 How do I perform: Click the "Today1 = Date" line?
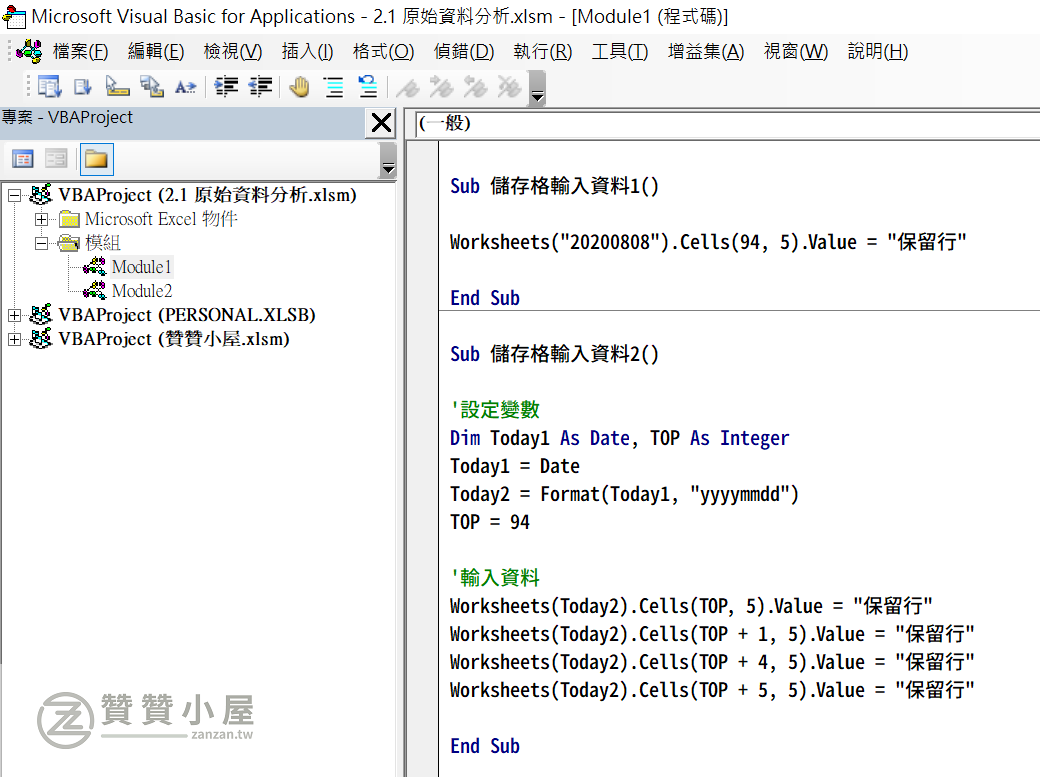pyautogui.click(x=515, y=466)
